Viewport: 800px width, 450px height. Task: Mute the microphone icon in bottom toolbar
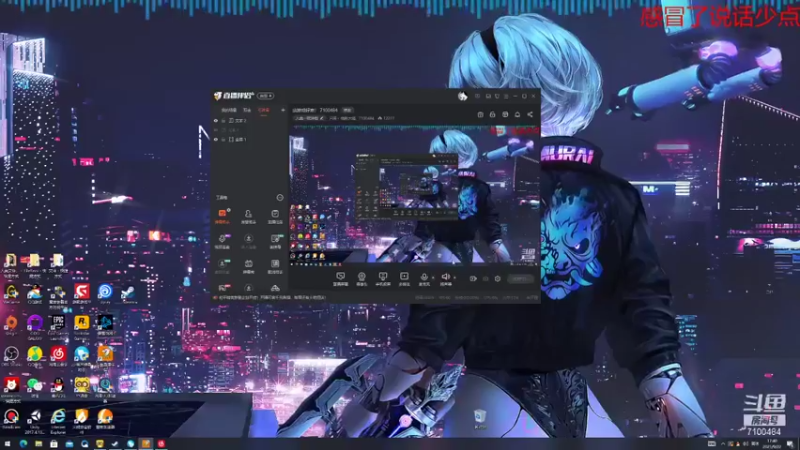point(424,279)
